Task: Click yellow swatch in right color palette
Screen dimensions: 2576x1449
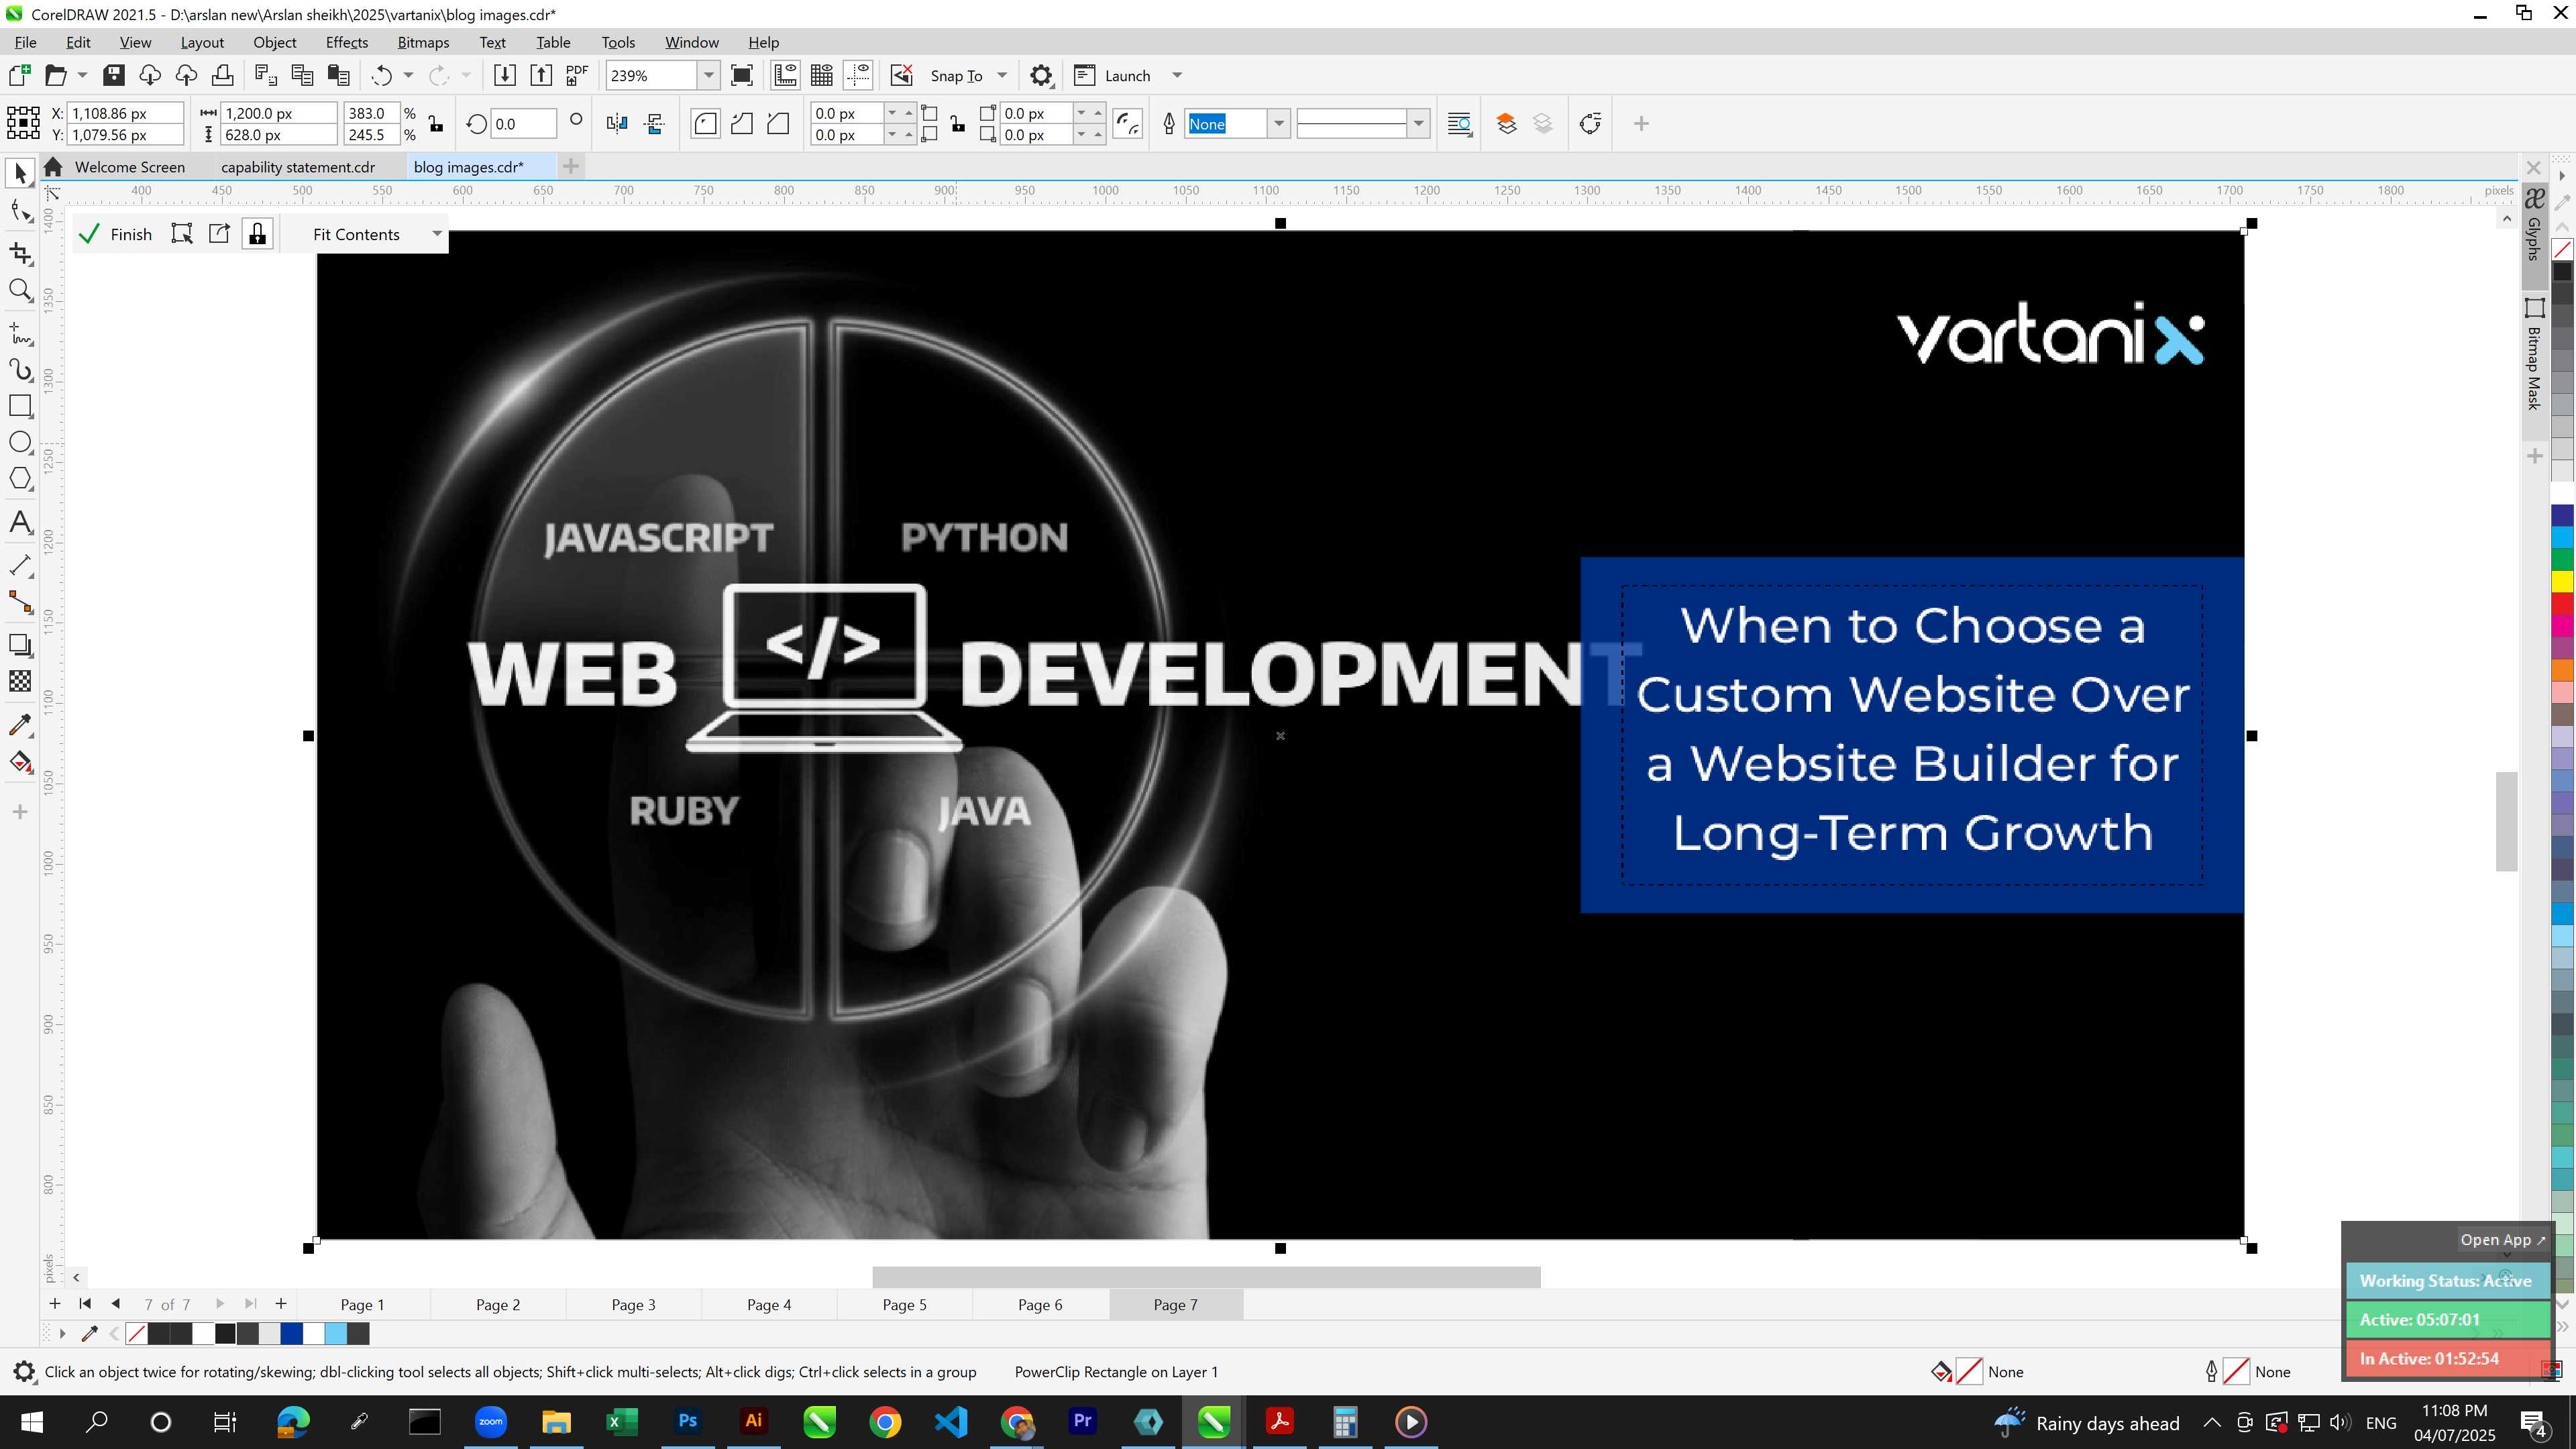Action: click(x=2562, y=581)
